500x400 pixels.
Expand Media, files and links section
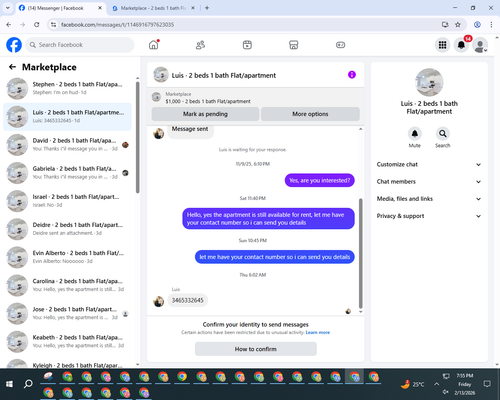pos(429,199)
